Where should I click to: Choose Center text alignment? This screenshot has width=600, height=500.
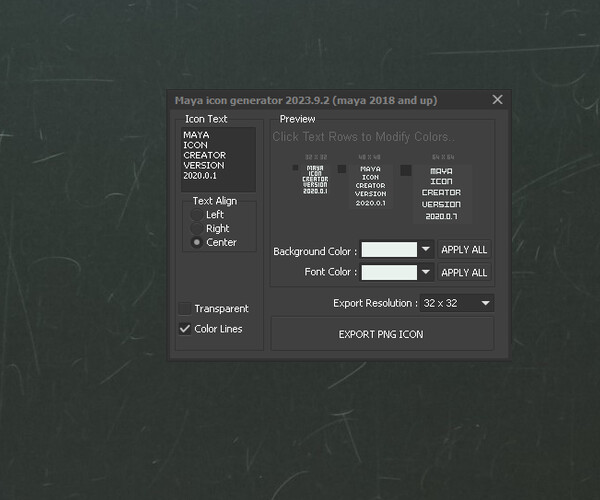point(197,242)
